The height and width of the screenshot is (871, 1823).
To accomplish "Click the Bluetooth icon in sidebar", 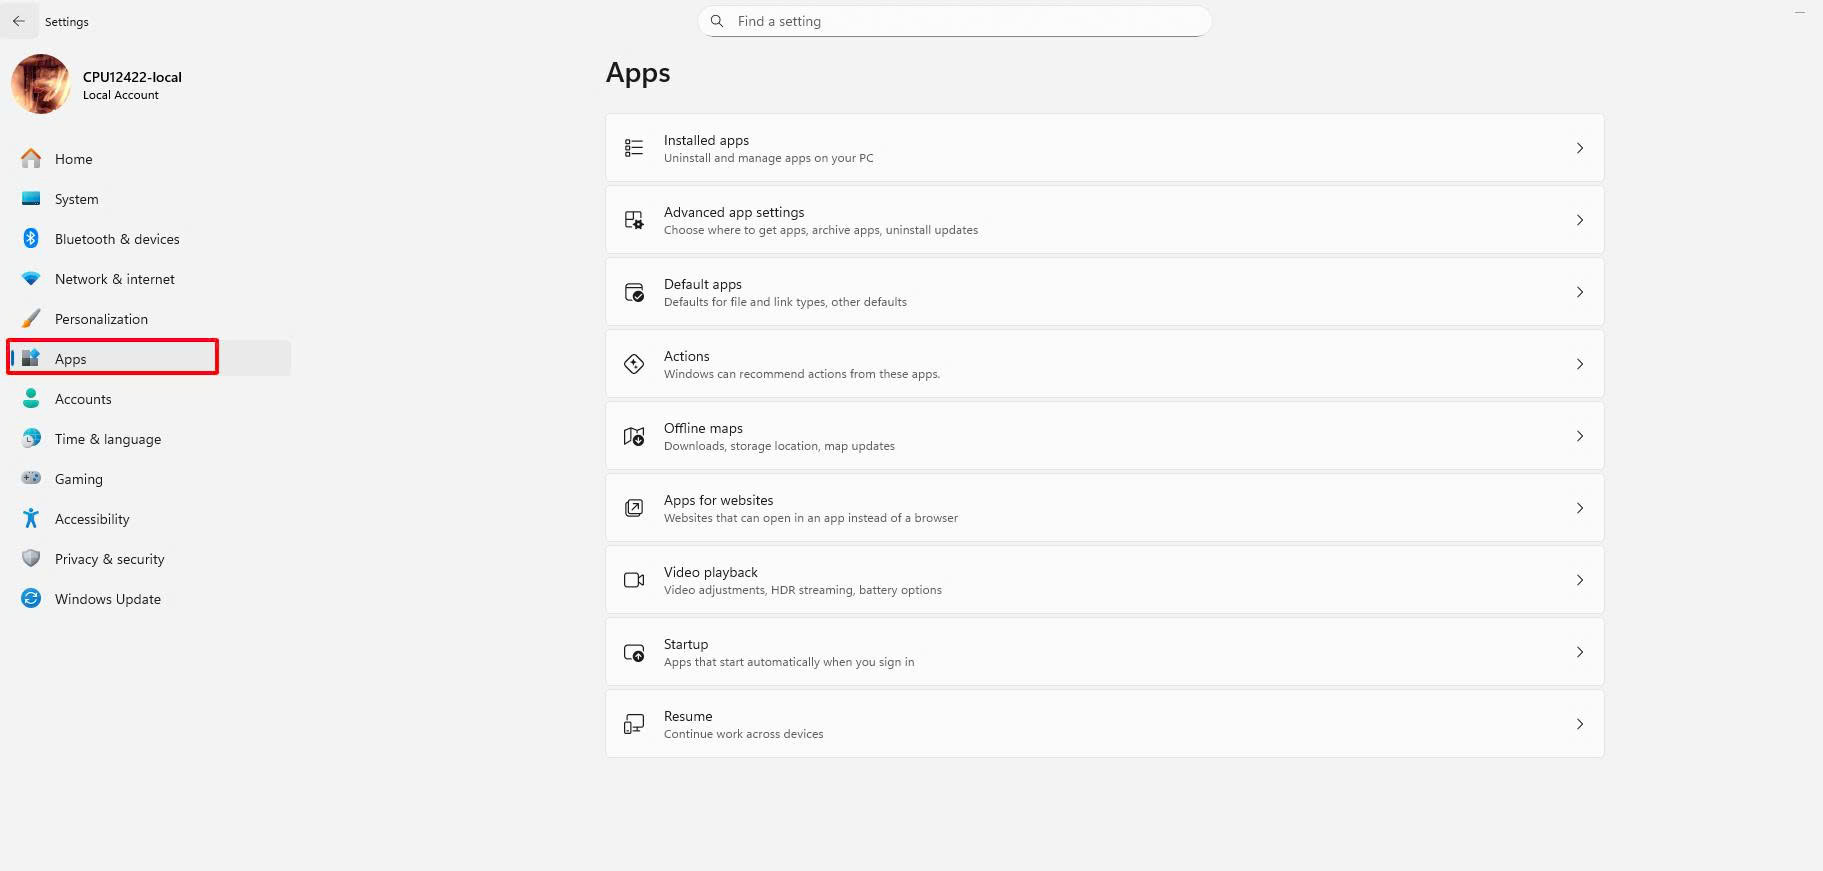I will (31, 239).
